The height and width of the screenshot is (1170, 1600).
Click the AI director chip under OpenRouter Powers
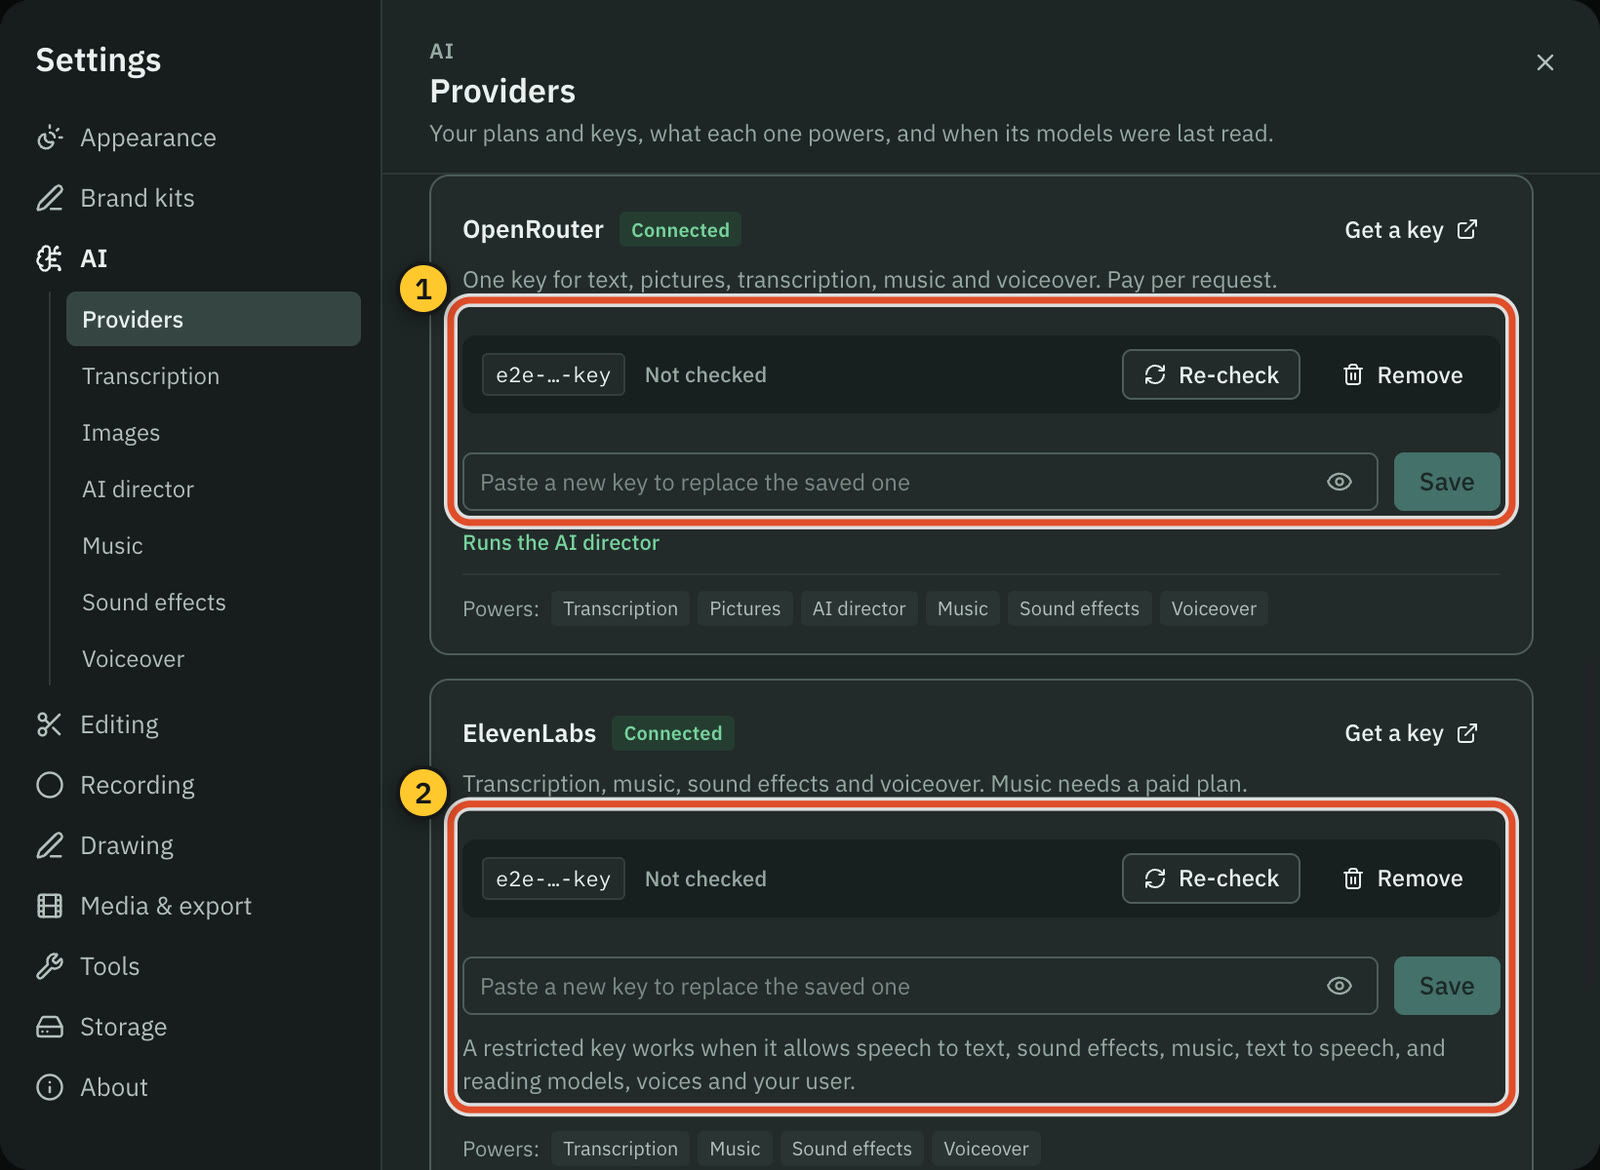point(859,609)
